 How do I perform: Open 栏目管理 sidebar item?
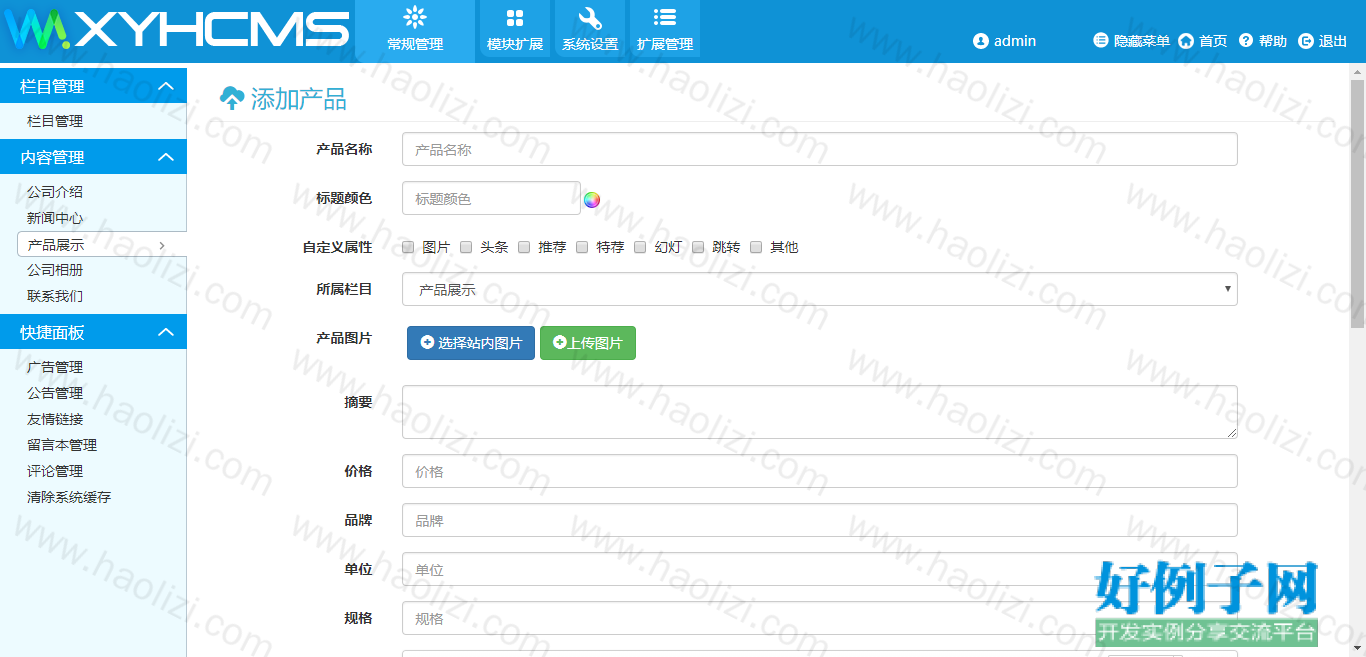pyautogui.click(x=55, y=121)
